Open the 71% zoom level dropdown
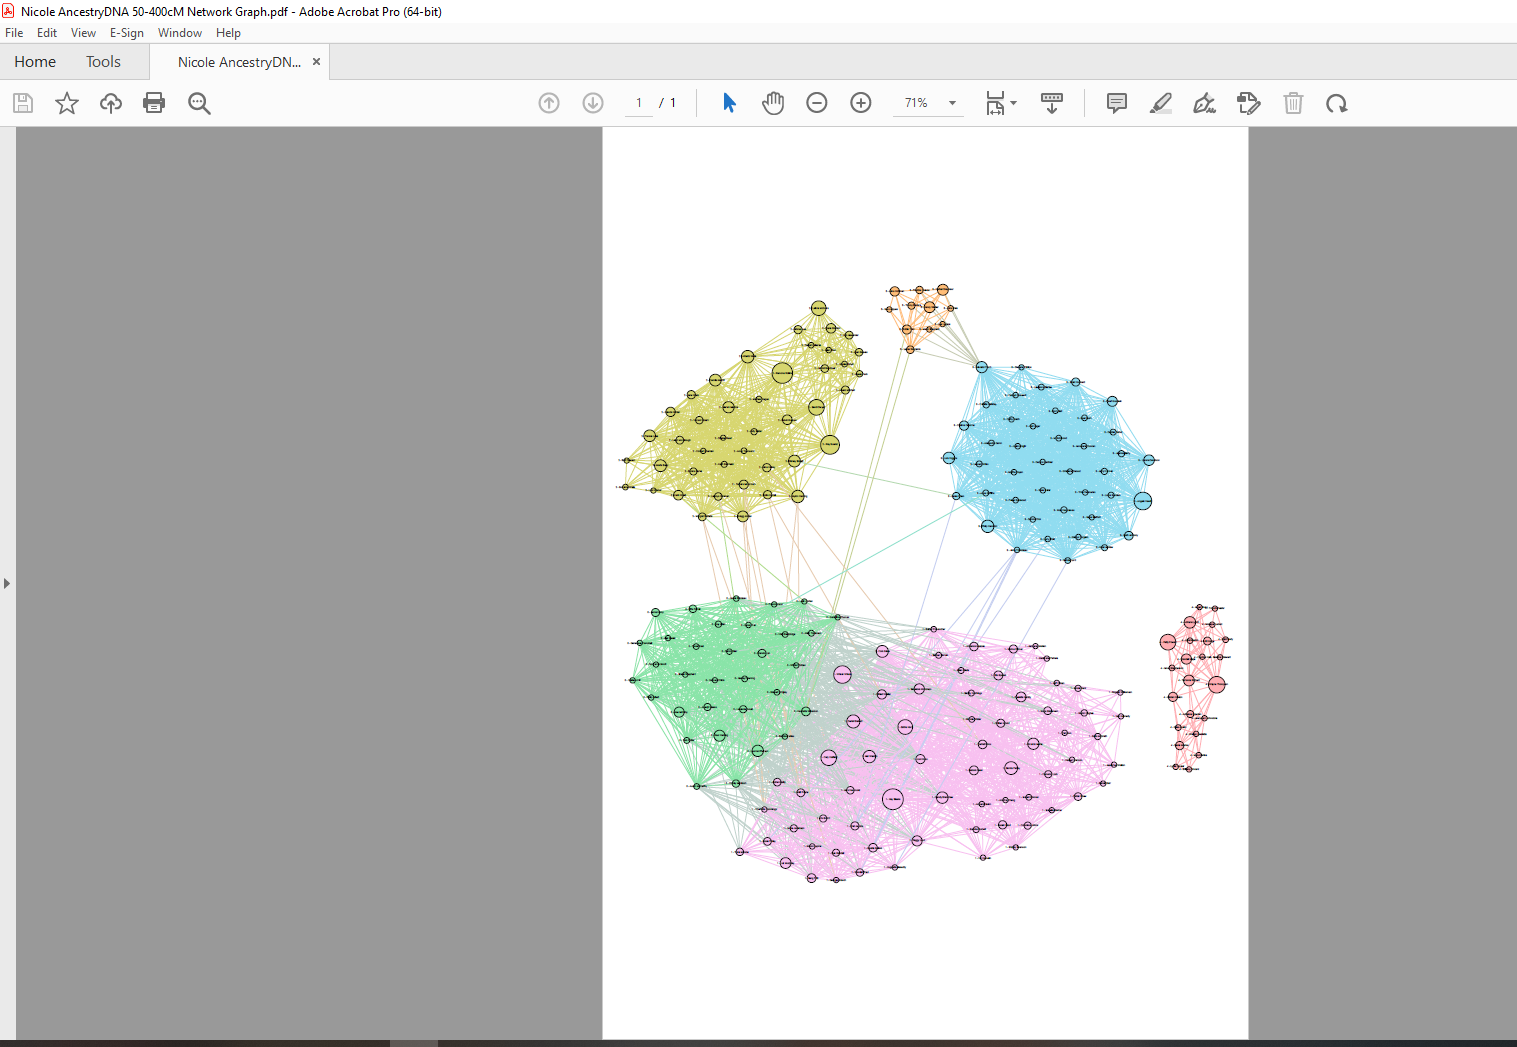1517x1047 pixels. (952, 103)
